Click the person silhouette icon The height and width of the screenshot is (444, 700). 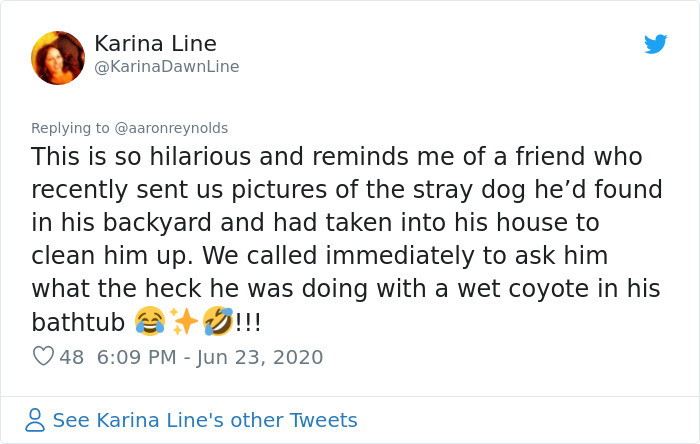click(36, 420)
